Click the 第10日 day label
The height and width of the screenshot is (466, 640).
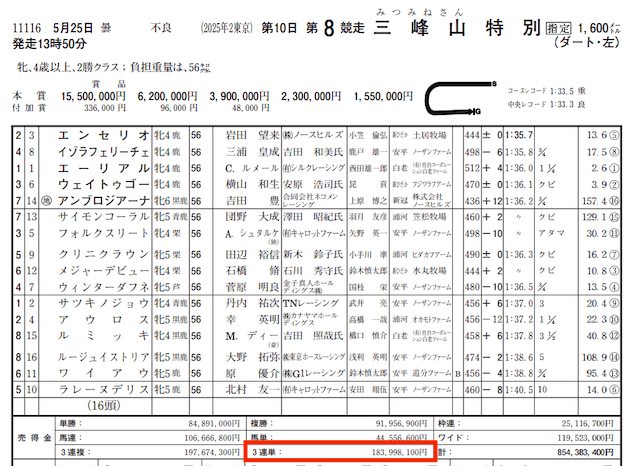(x=279, y=28)
